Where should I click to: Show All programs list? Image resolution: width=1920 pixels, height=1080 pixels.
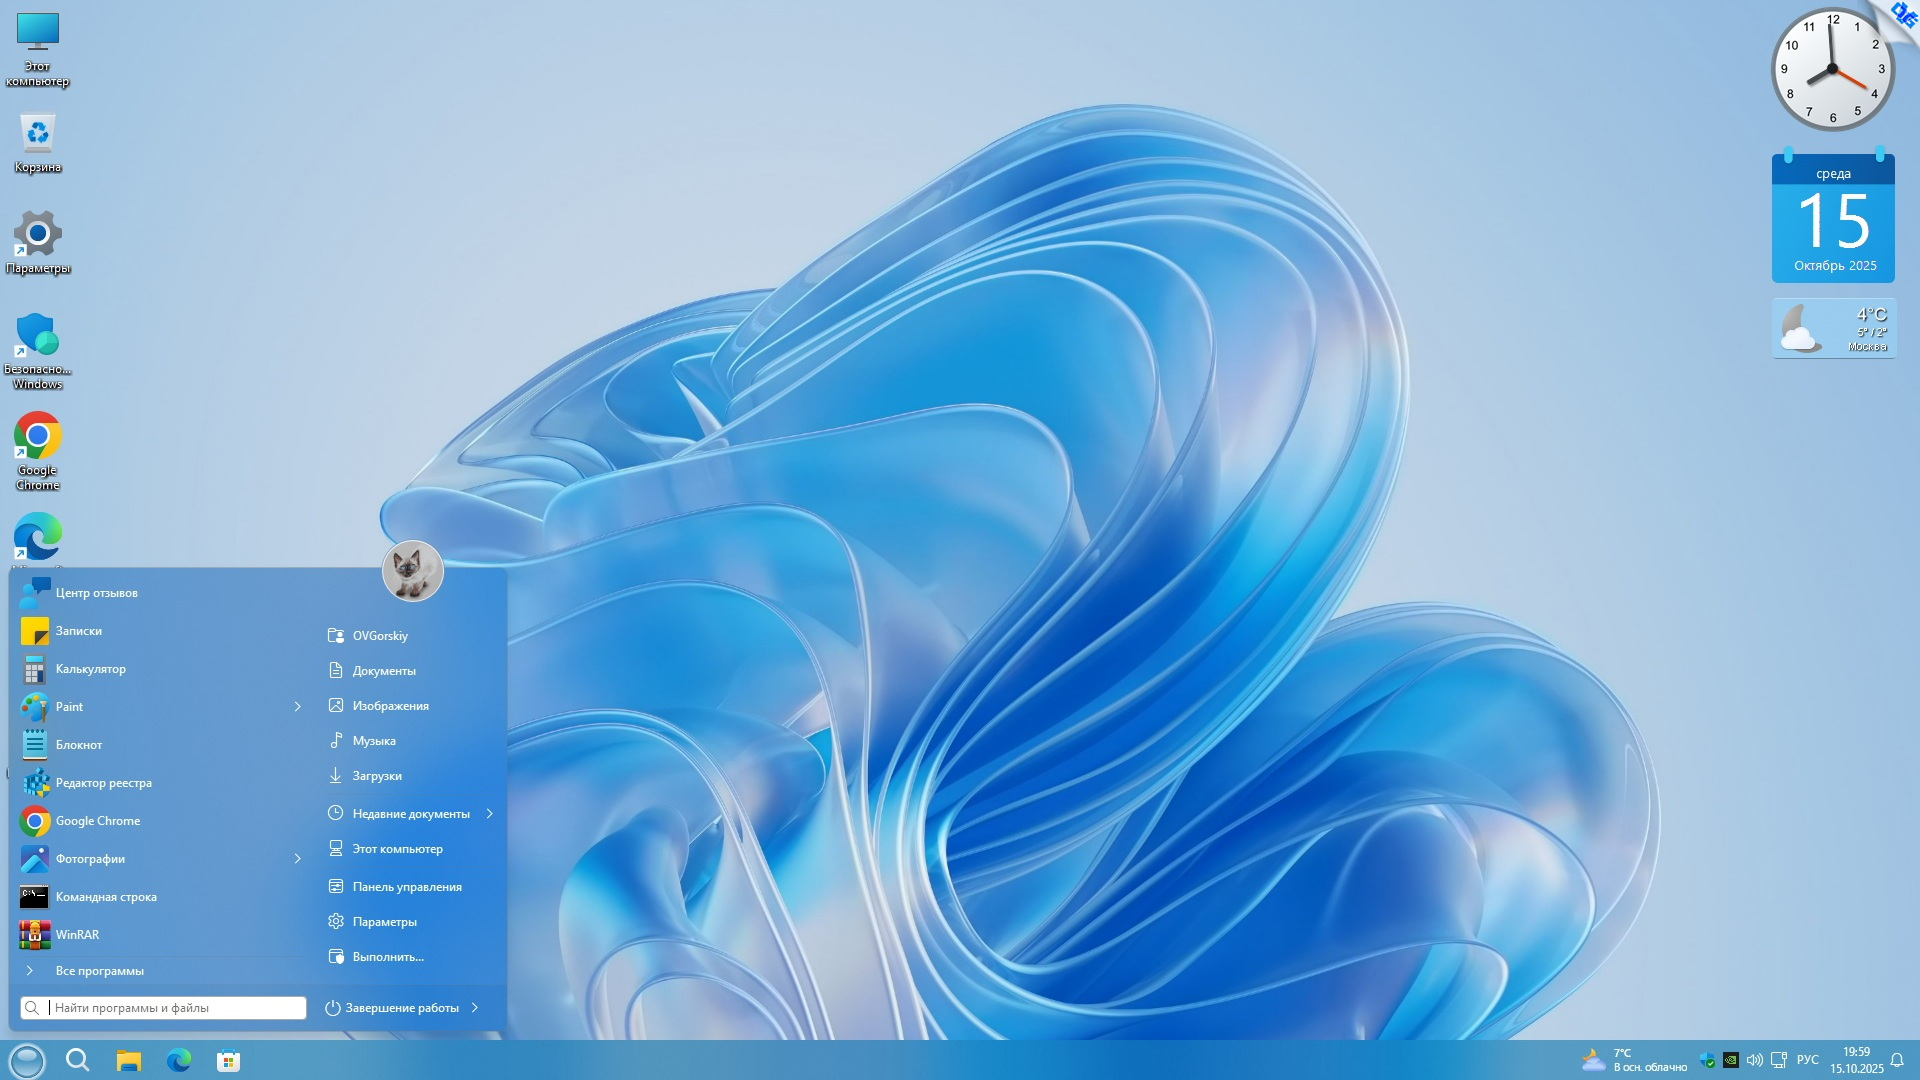[99, 971]
